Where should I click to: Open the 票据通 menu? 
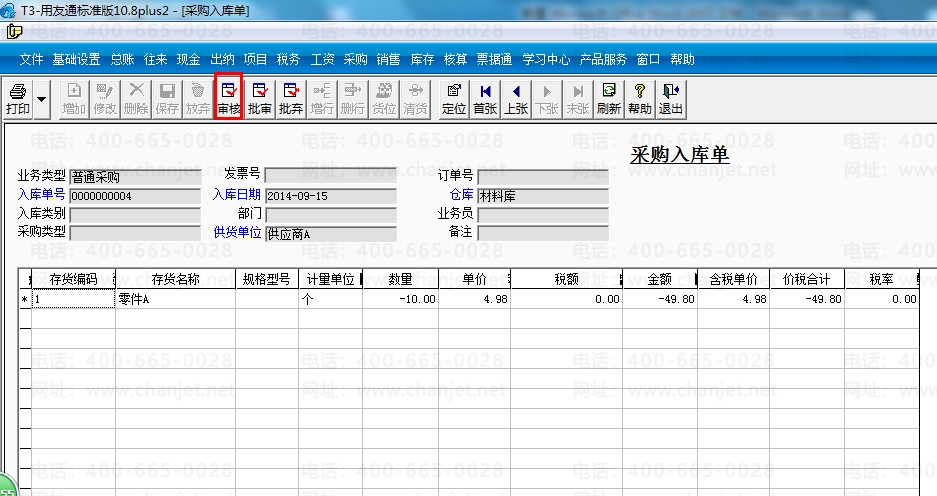494,59
